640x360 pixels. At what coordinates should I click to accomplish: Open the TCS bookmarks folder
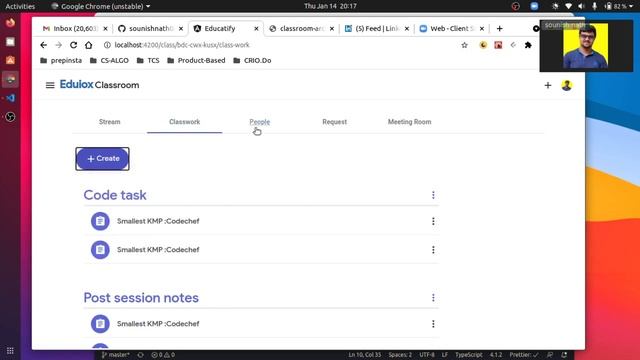pyautogui.click(x=148, y=60)
